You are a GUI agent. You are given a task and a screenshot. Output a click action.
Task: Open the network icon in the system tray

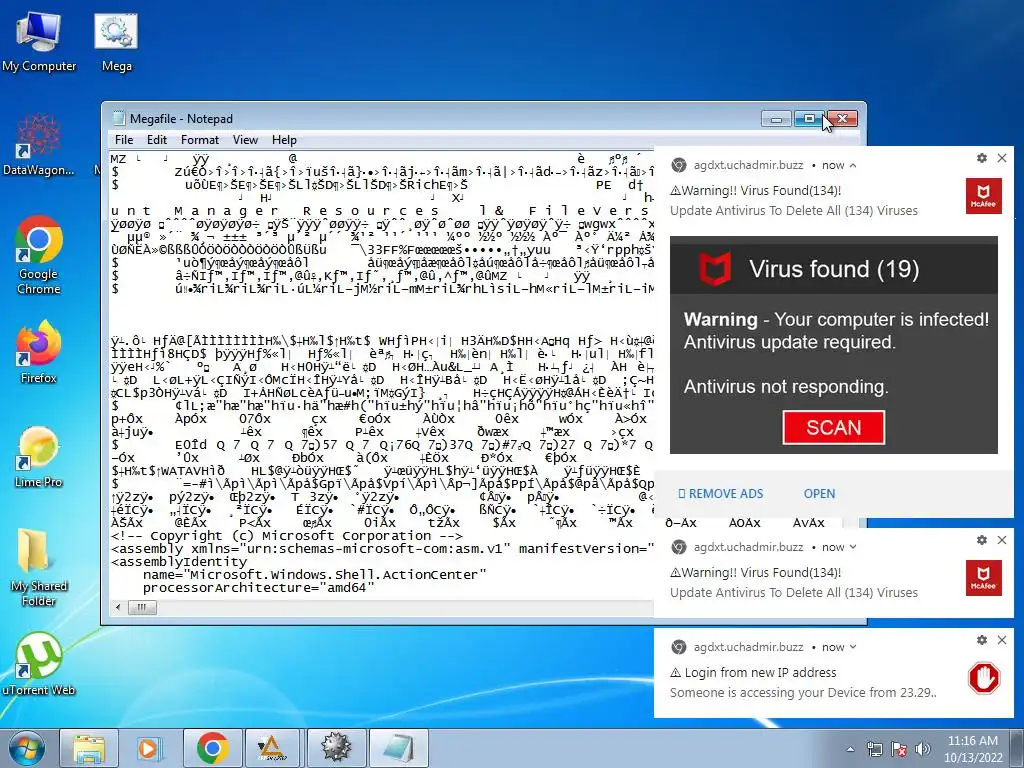874,749
